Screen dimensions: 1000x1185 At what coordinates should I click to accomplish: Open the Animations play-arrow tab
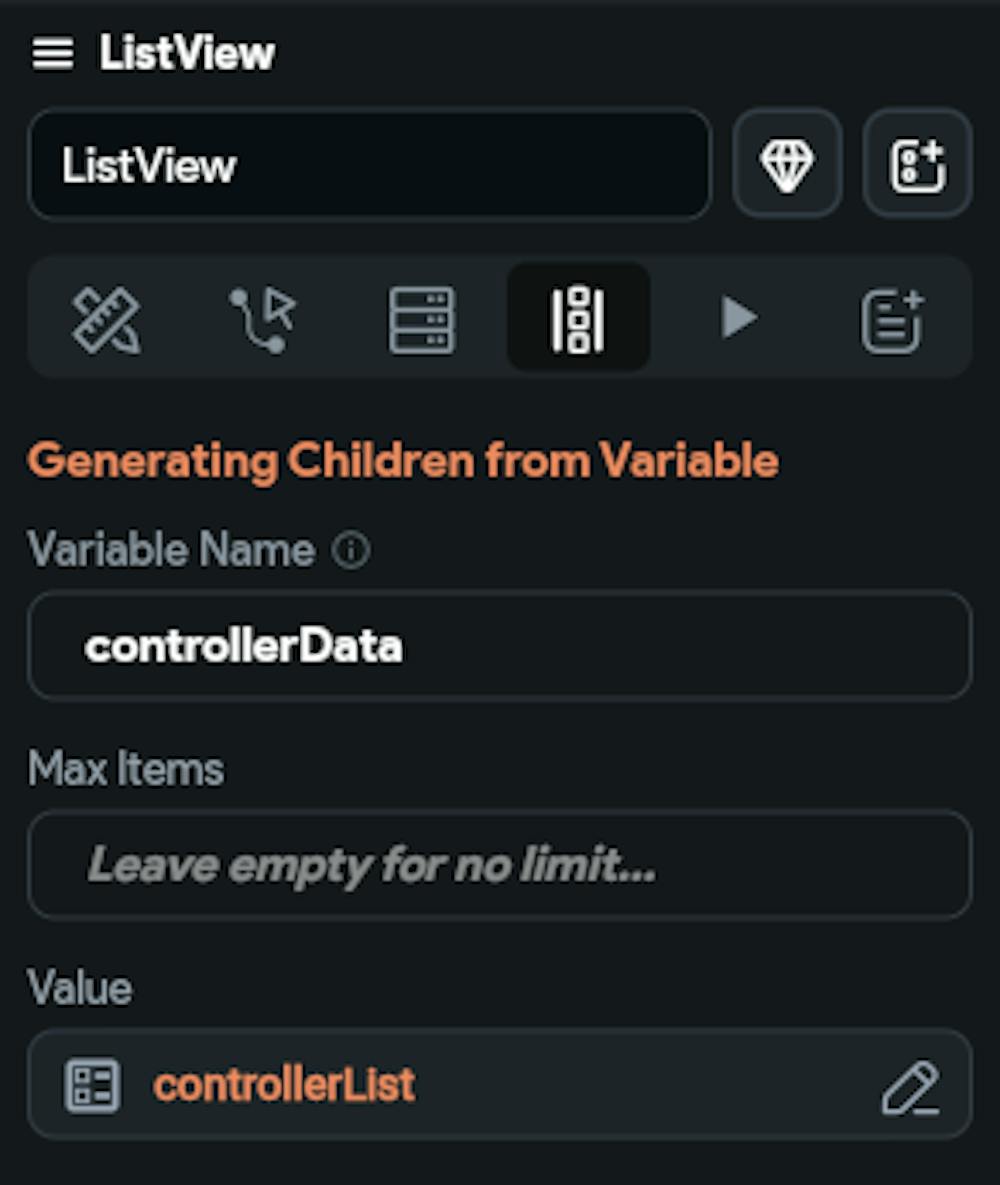pyautogui.click(x=738, y=319)
